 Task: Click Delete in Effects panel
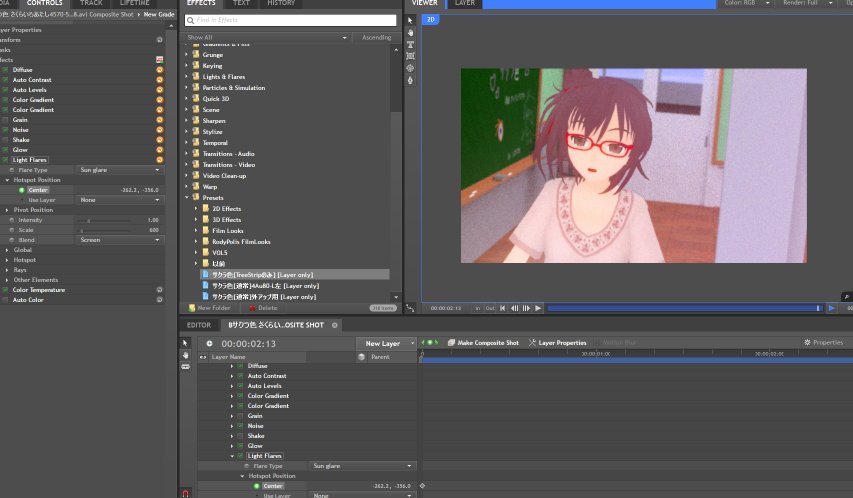coord(263,308)
